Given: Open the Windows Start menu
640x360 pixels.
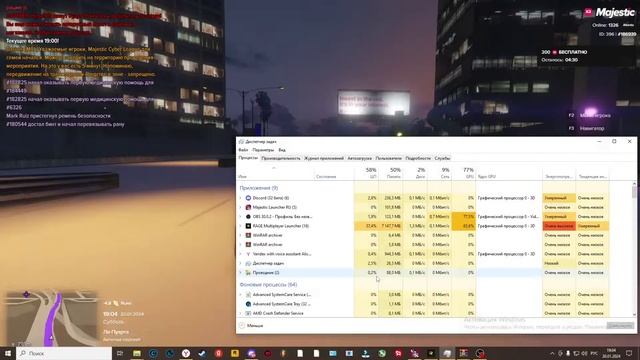Looking at the screenshot, I should click(x=8, y=353).
